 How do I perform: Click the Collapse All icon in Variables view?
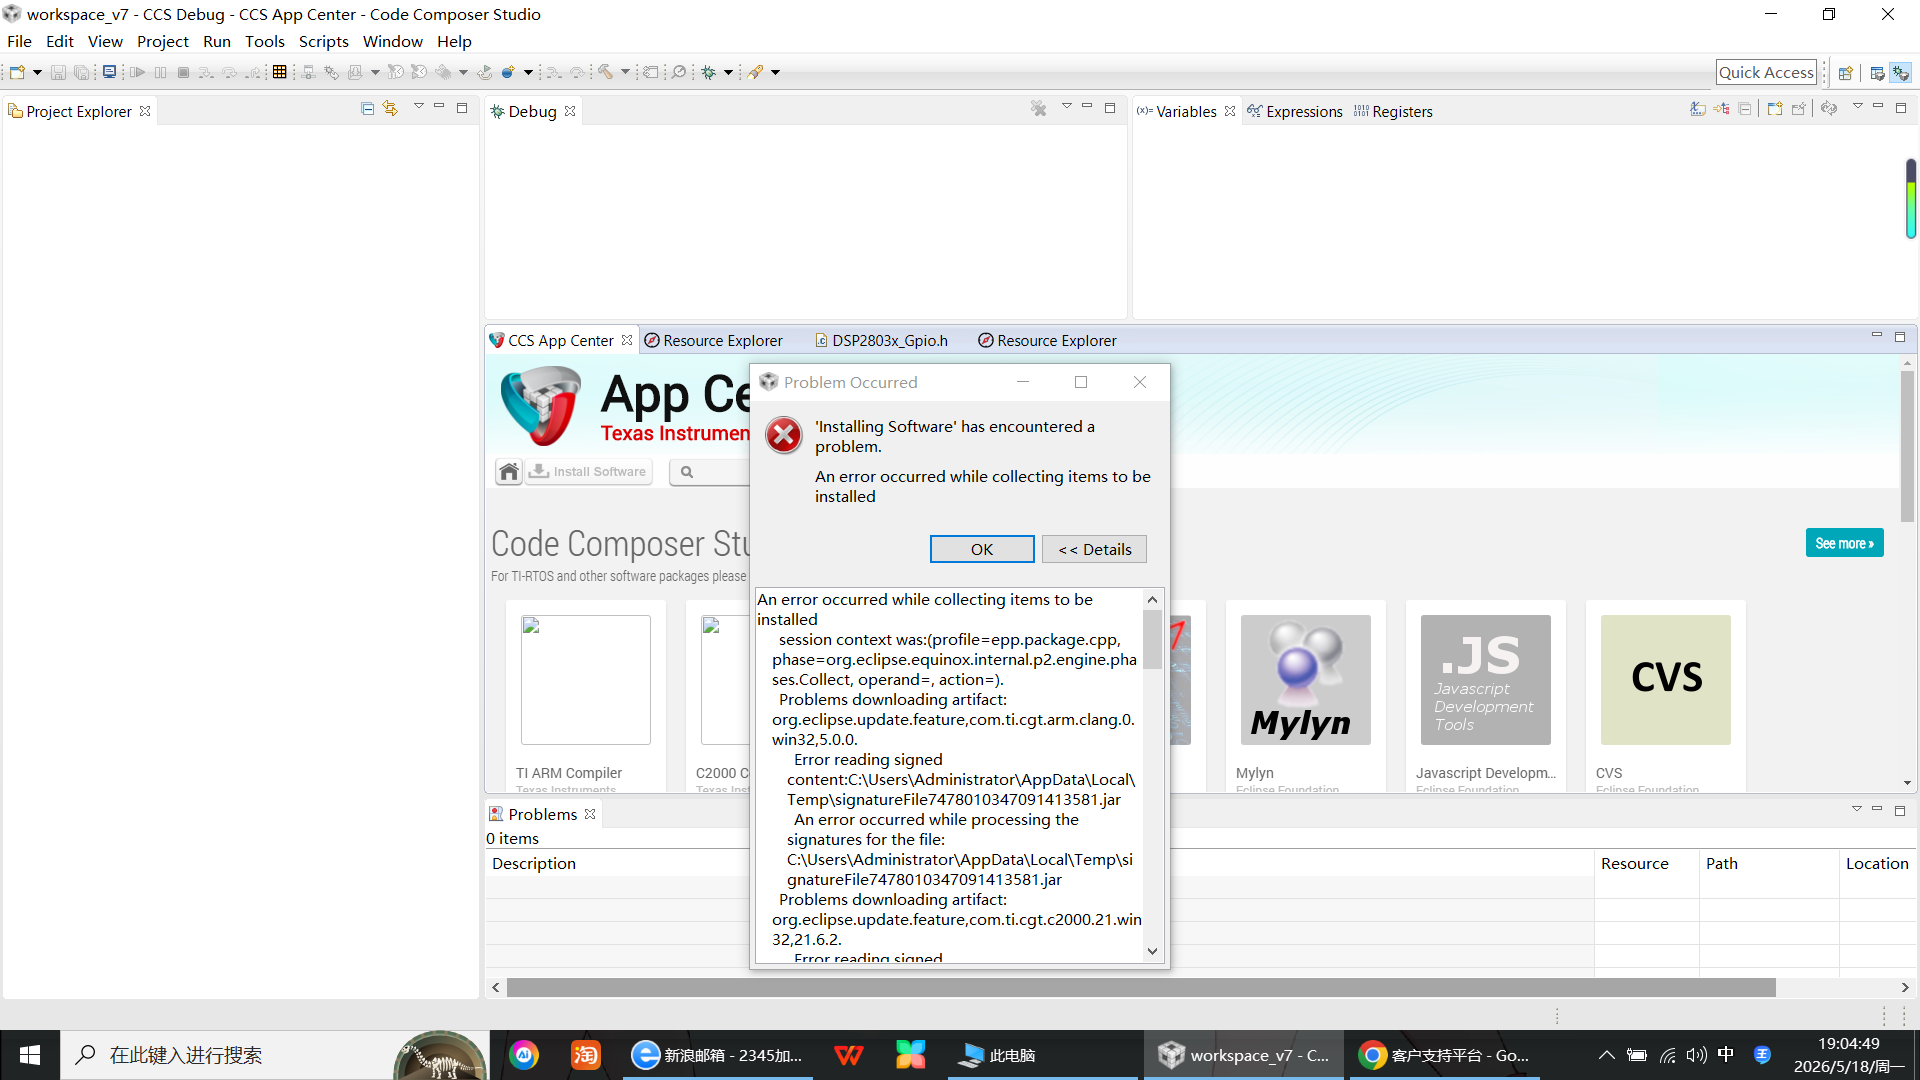(1745, 108)
